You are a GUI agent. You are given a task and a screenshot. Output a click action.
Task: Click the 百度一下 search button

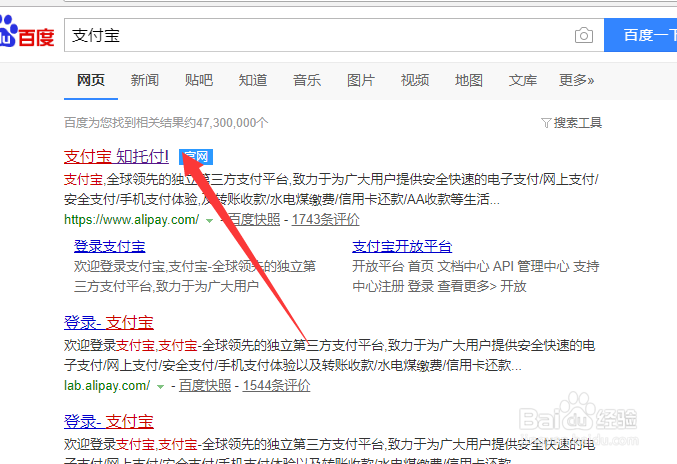(x=641, y=35)
